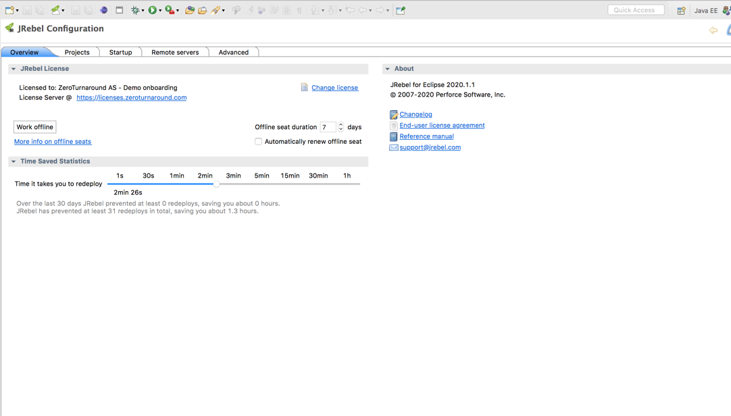The width and height of the screenshot is (731, 416).
Task: Click the green JRebel rocket toolbar icon
Action: click(x=55, y=10)
